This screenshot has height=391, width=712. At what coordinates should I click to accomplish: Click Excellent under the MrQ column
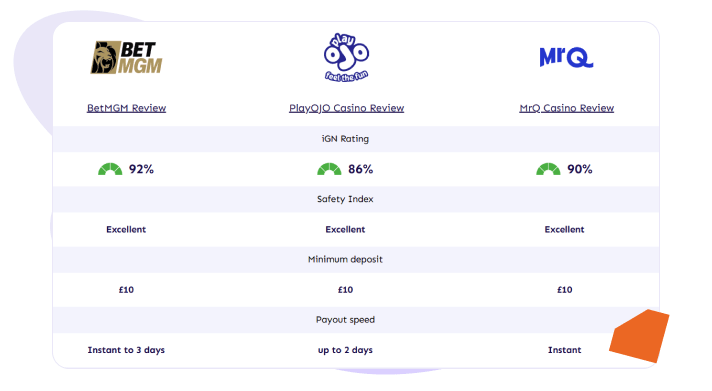[x=564, y=229]
